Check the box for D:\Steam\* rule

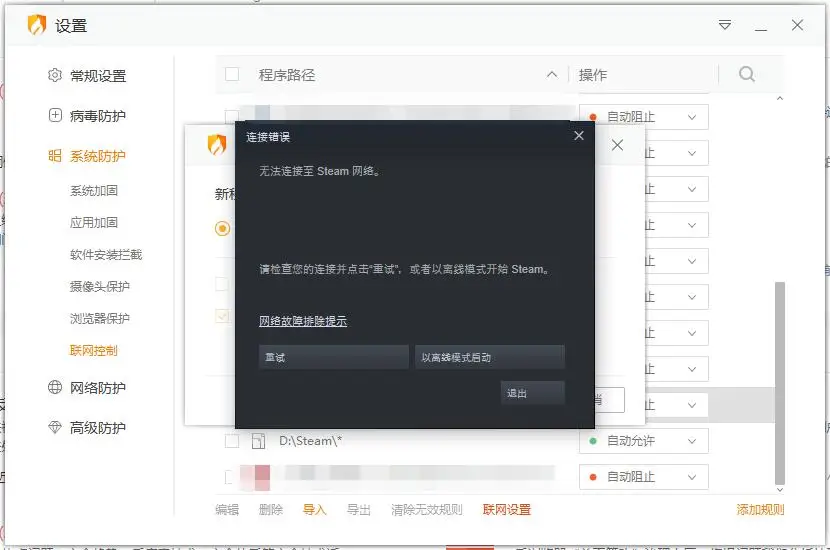232,441
